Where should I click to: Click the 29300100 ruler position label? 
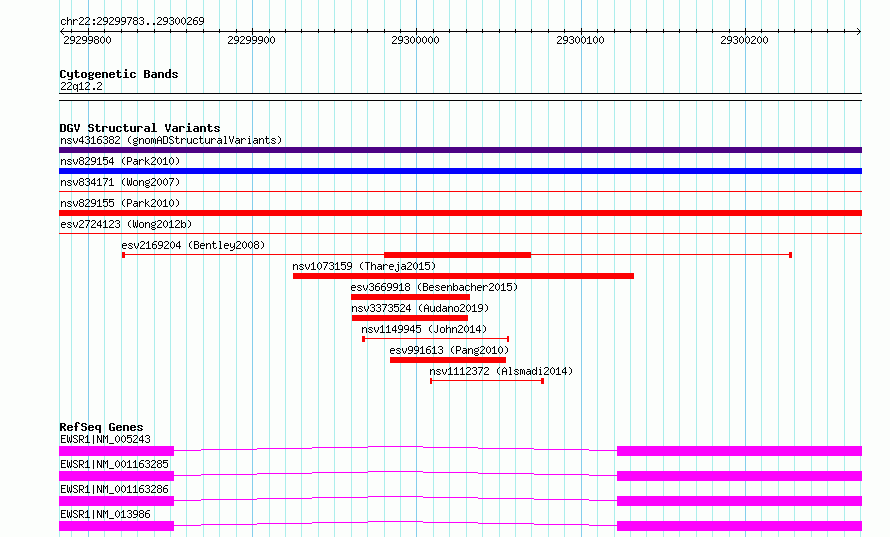tap(580, 40)
